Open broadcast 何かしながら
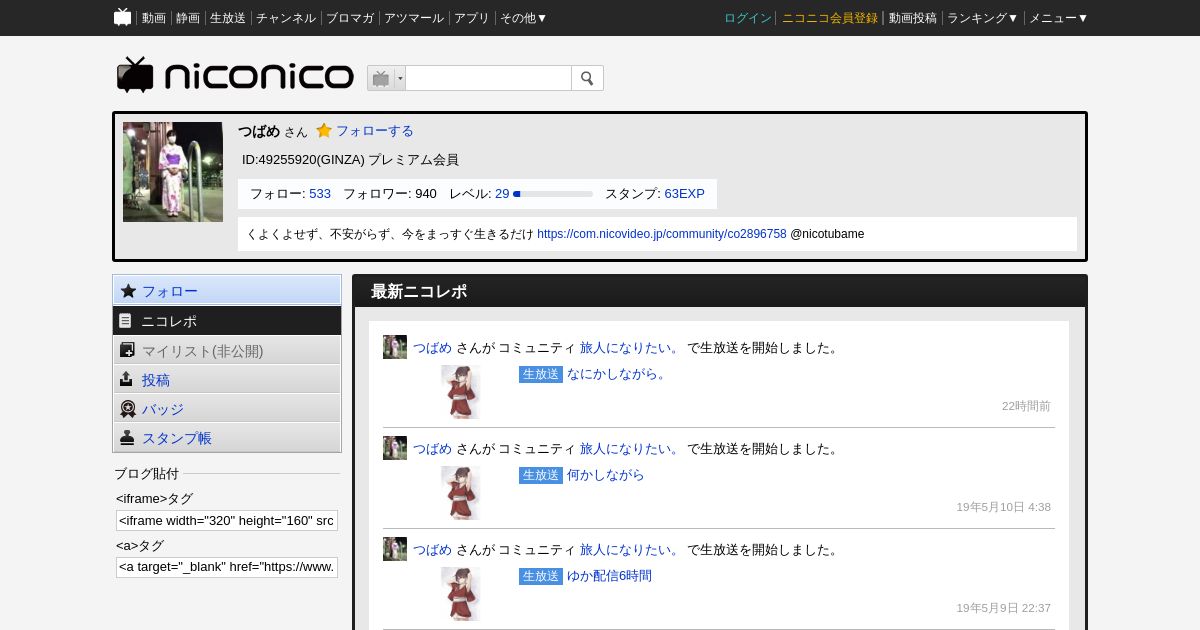This screenshot has height=630, width=1200. [x=606, y=475]
